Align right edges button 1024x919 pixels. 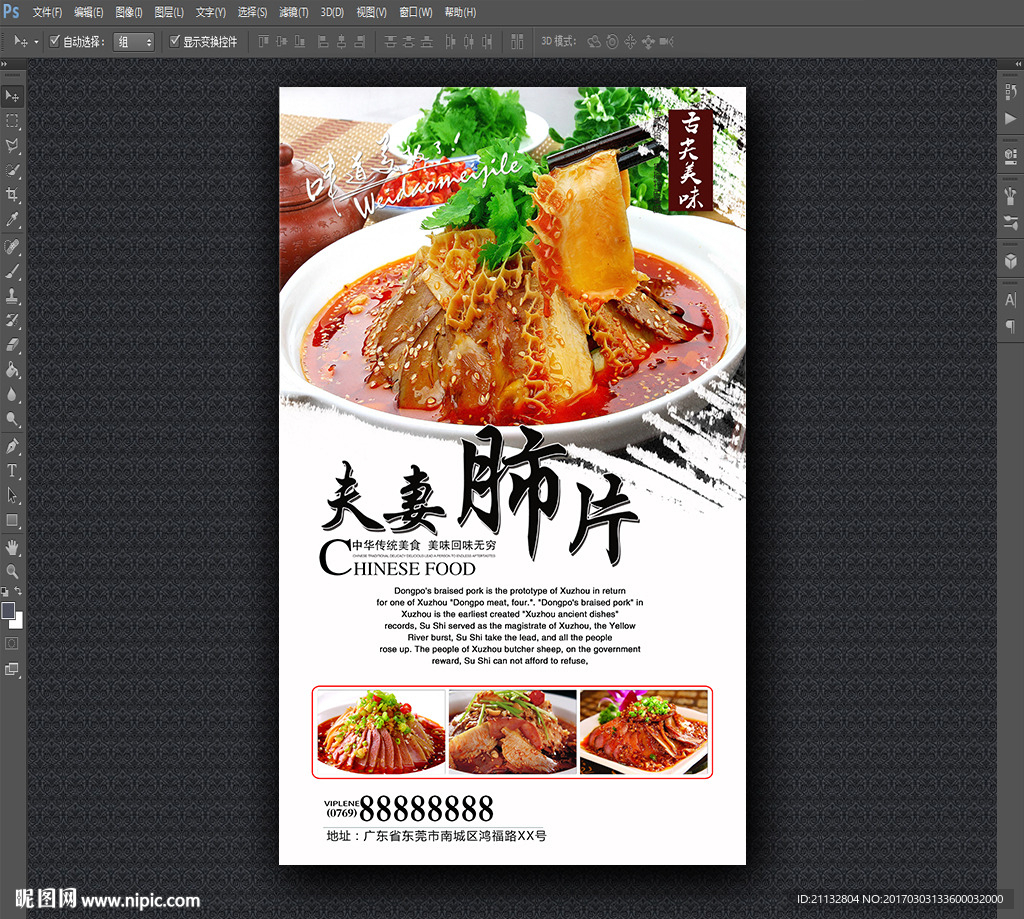point(359,41)
